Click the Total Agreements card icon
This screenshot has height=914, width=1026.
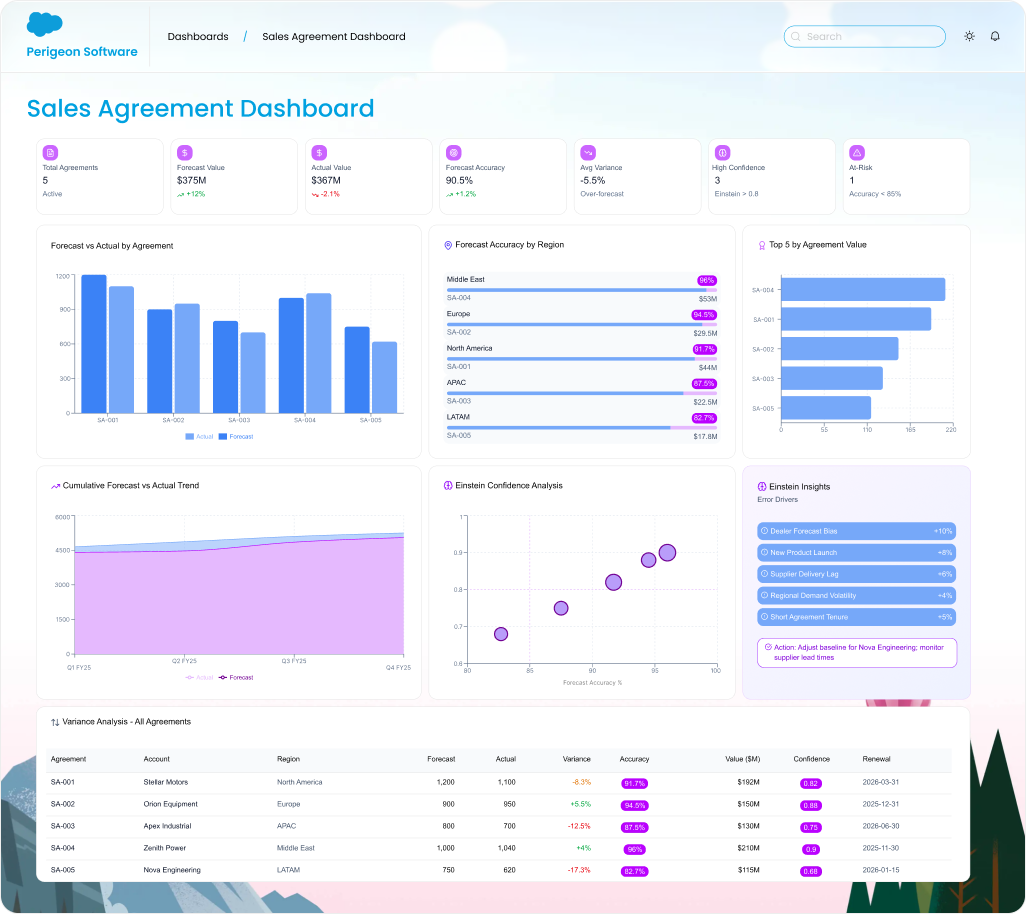[50, 152]
